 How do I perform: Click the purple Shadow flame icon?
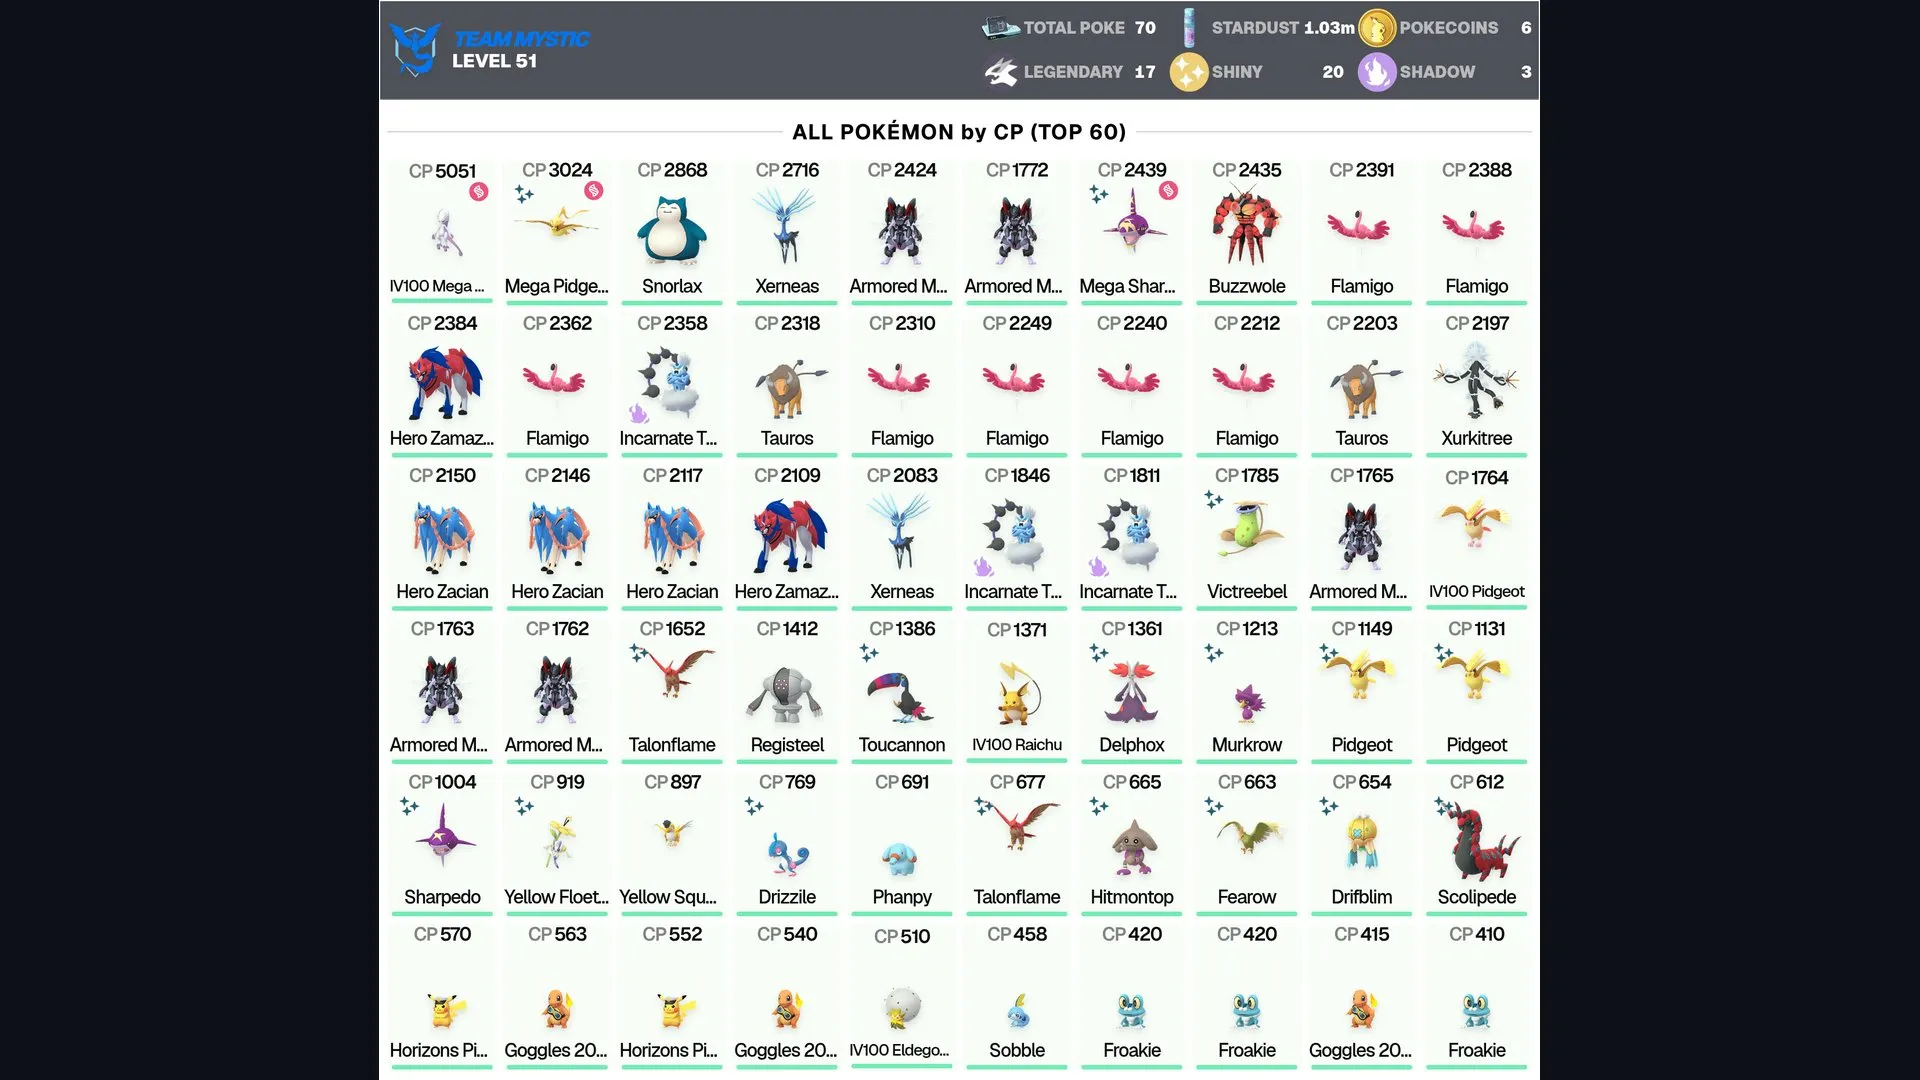[1377, 72]
